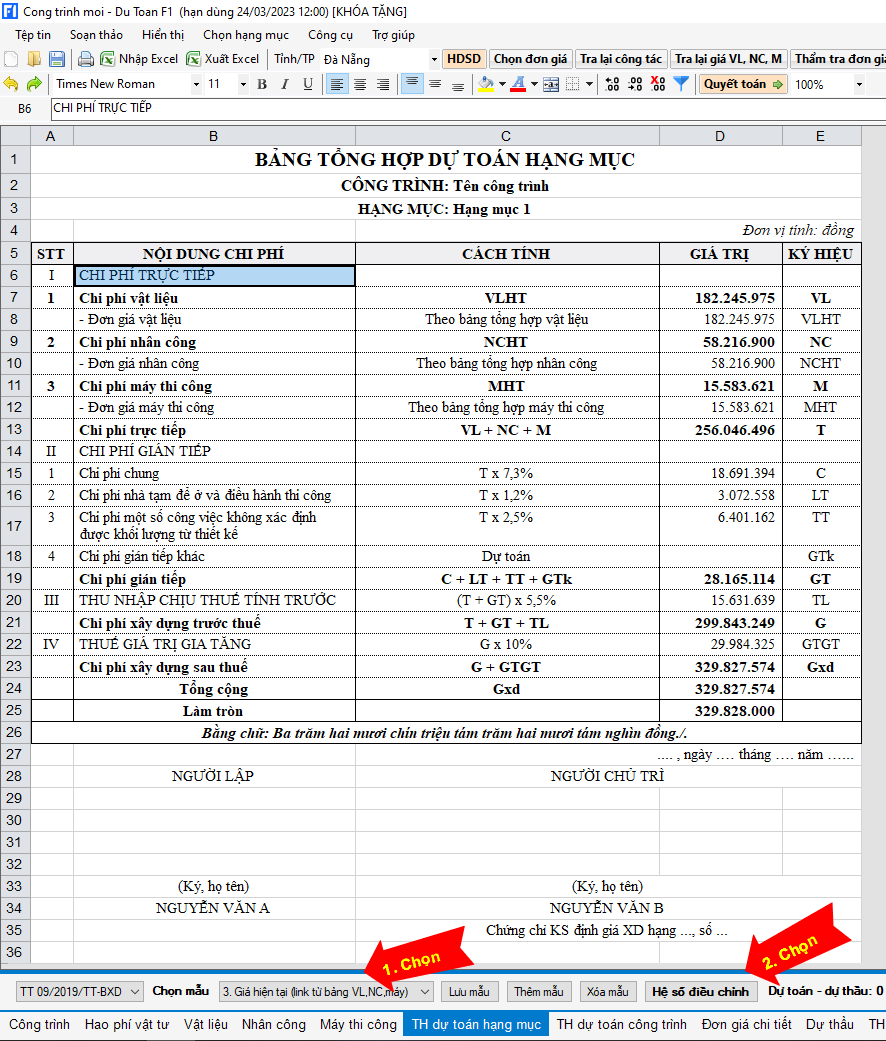Toggle bold formatting
The width and height of the screenshot is (886, 1041).
(x=261, y=84)
